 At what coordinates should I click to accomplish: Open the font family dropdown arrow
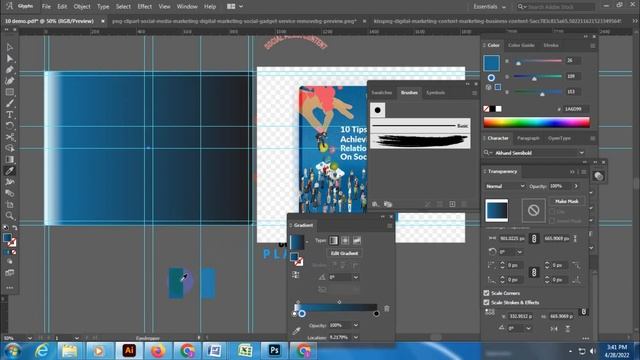click(581, 153)
